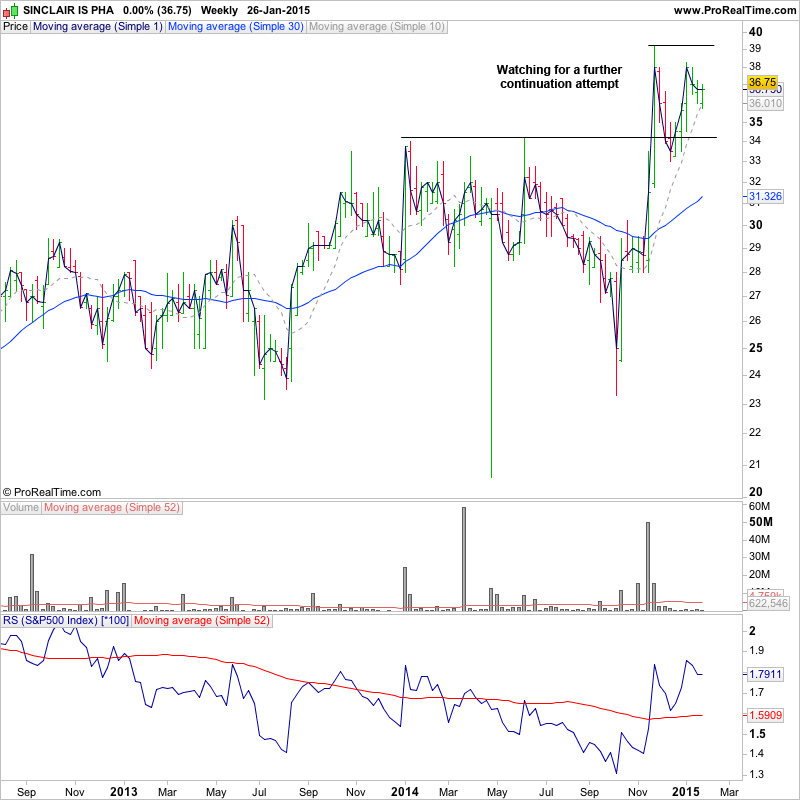Click the 60M volume axis label
The height and width of the screenshot is (800, 800).
coord(759,506)
